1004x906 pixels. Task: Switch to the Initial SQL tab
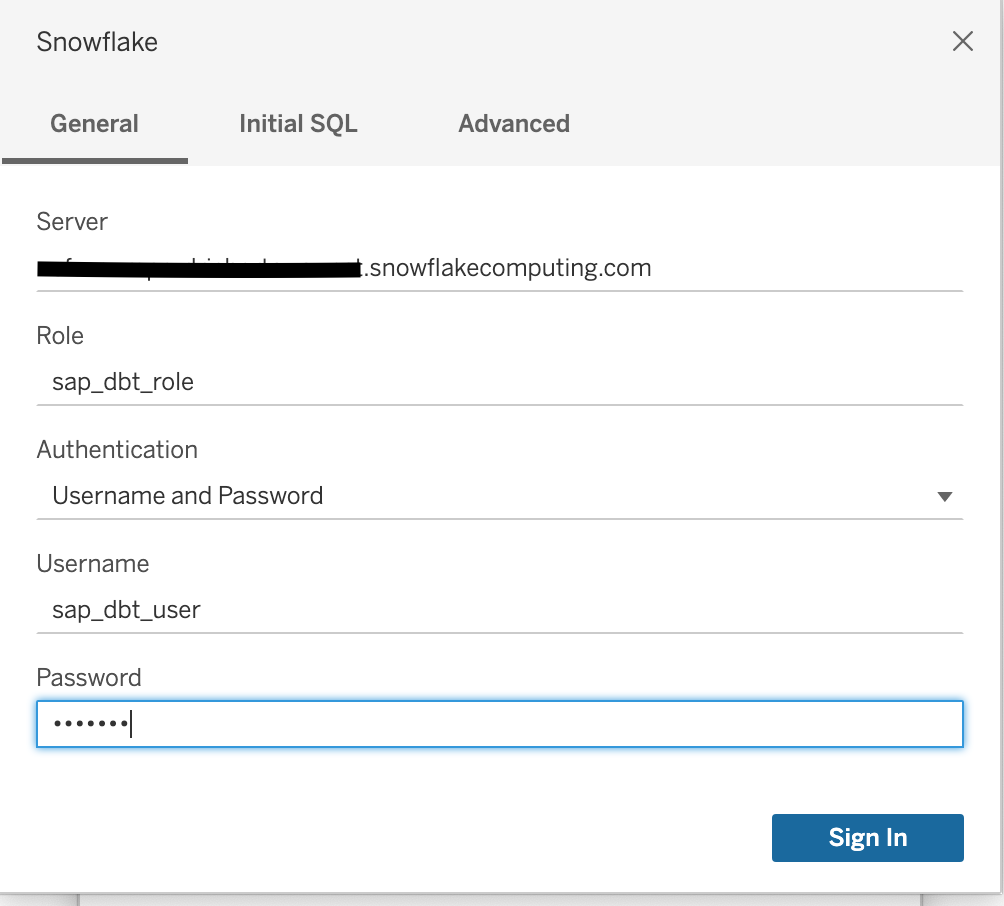coord(298,123)
